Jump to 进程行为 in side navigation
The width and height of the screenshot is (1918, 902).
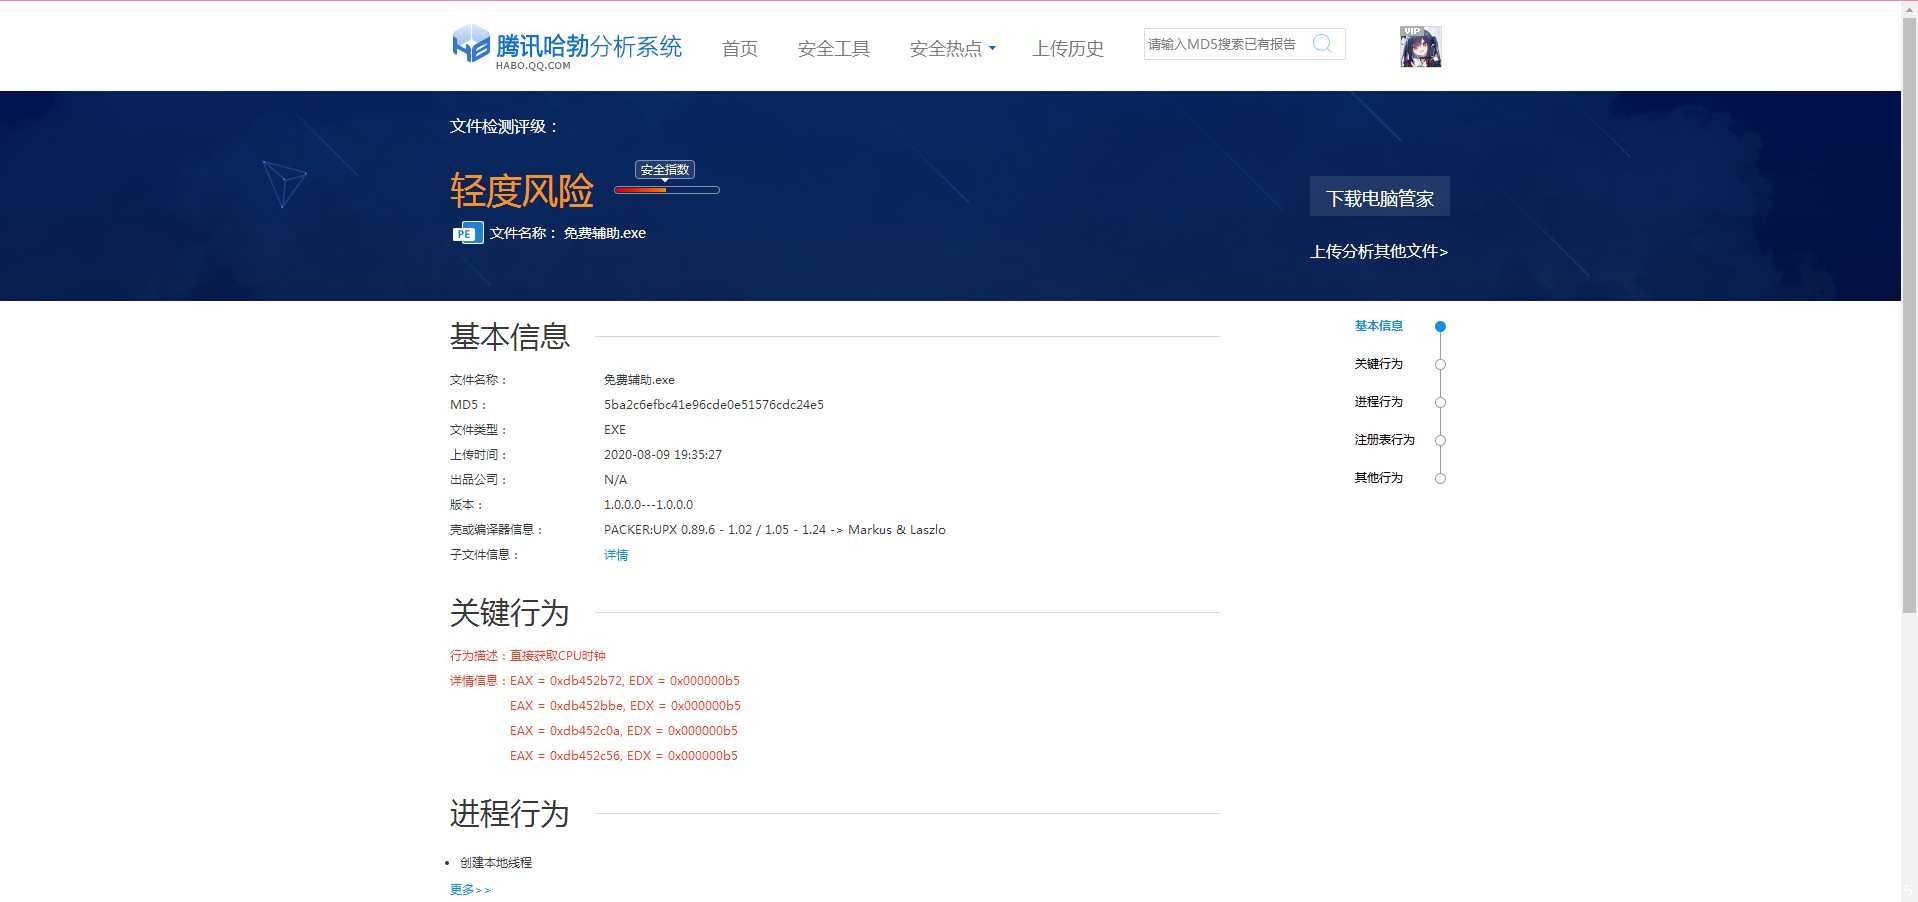pyautogui.click(x=1379, y=402)
